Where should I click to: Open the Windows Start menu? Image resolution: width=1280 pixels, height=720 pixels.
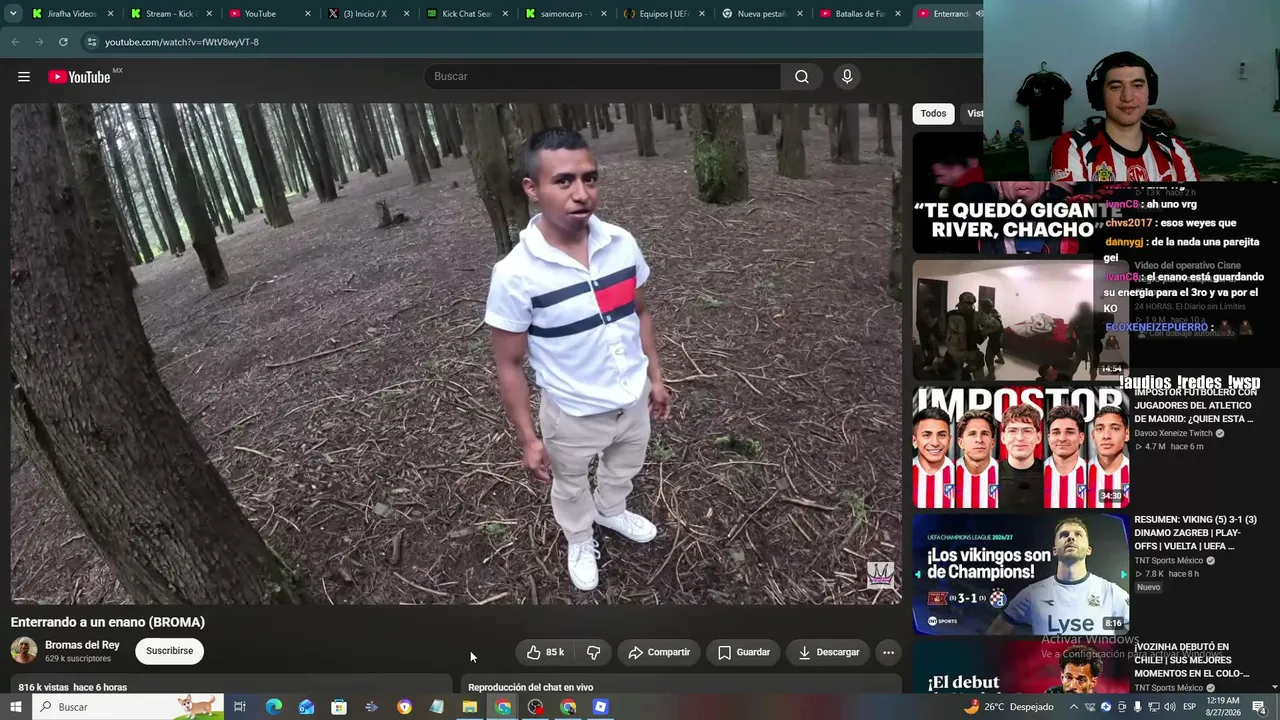(x=16, y=707)
